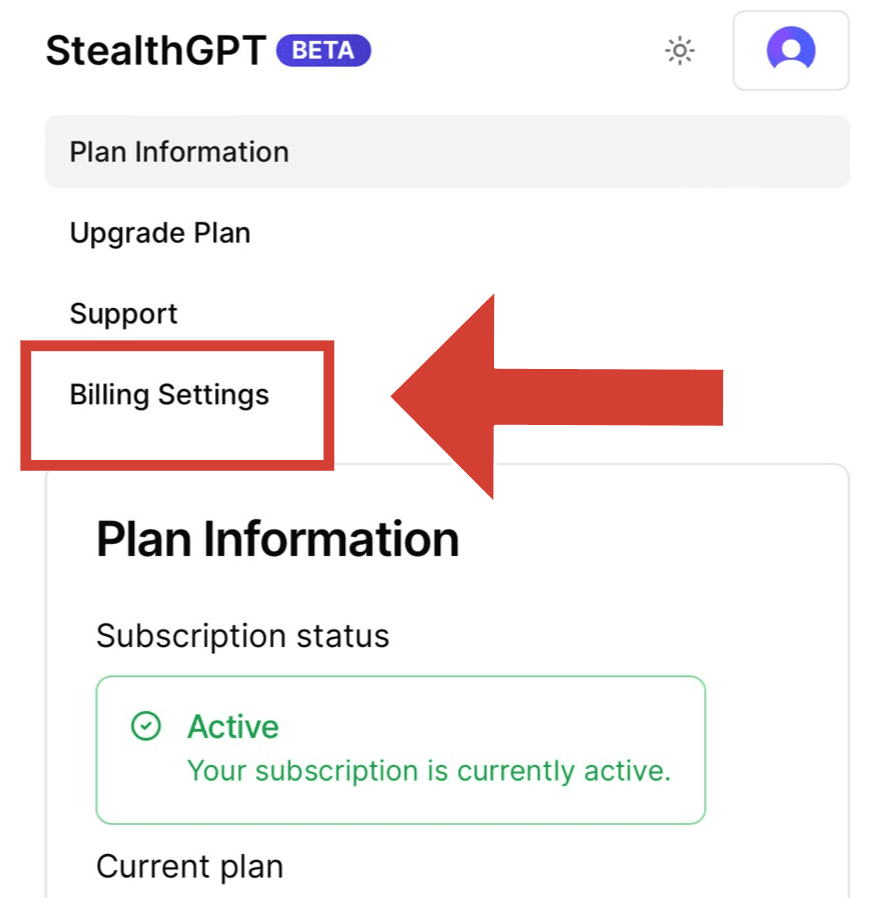Click the Plan Information card heading
The width and height of the screenshot is (882, 898).
click(x=277, y=540)
